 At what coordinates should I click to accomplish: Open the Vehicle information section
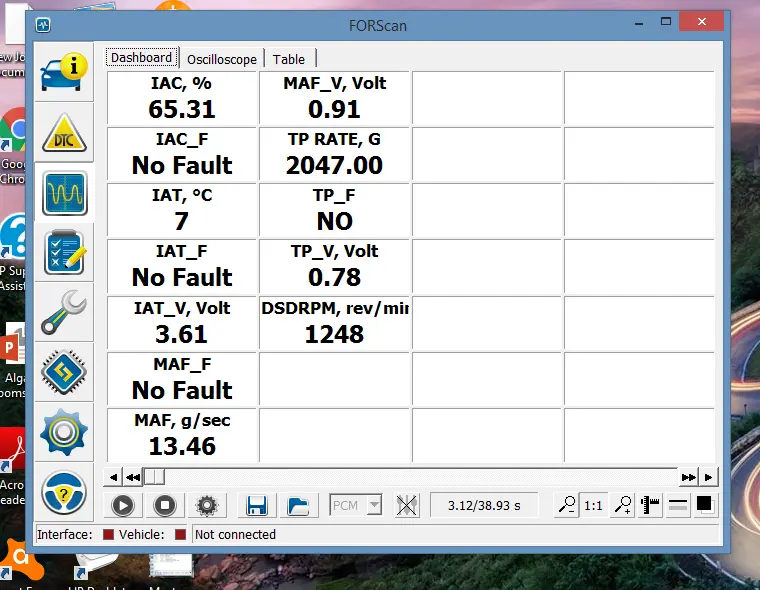[64, 73]
